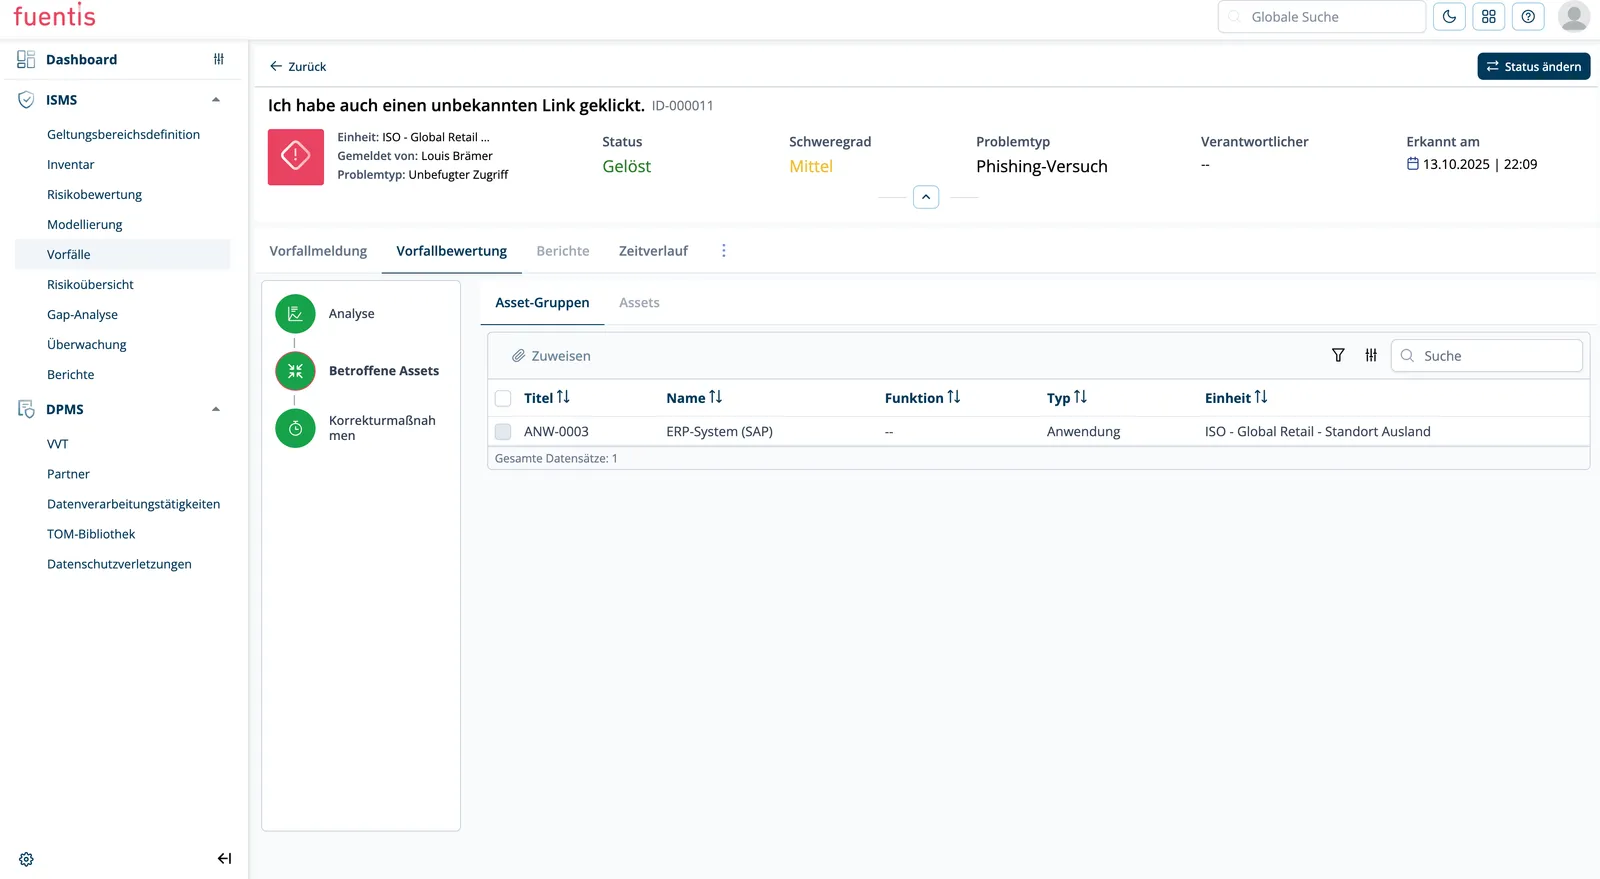Switch to the Zeitverlauf tab
Viewport: 1600px width, 879px height.
(653, 251)
